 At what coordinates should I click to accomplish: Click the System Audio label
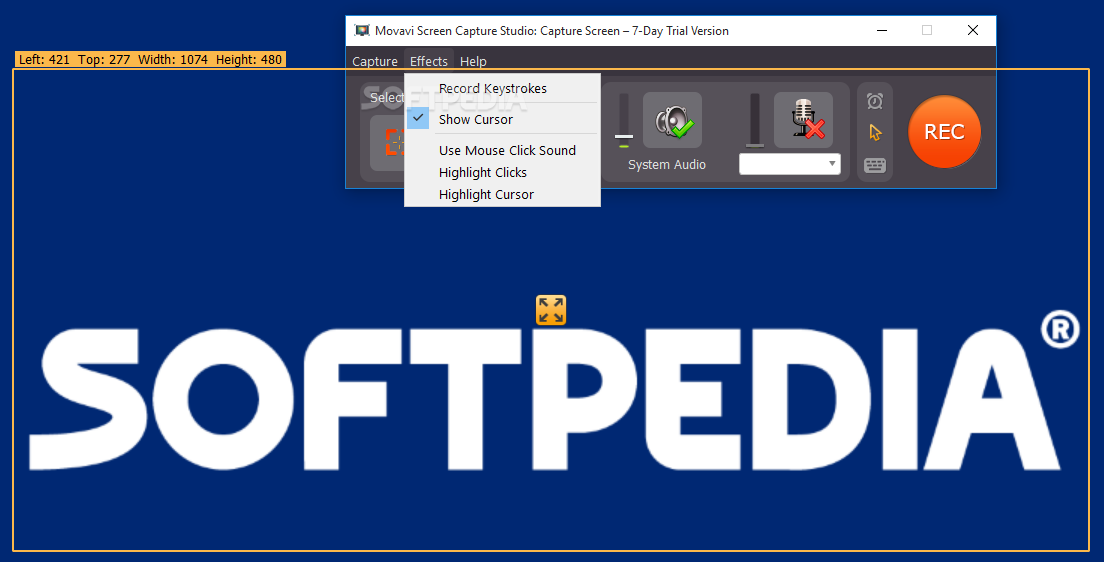coord(667,164)
